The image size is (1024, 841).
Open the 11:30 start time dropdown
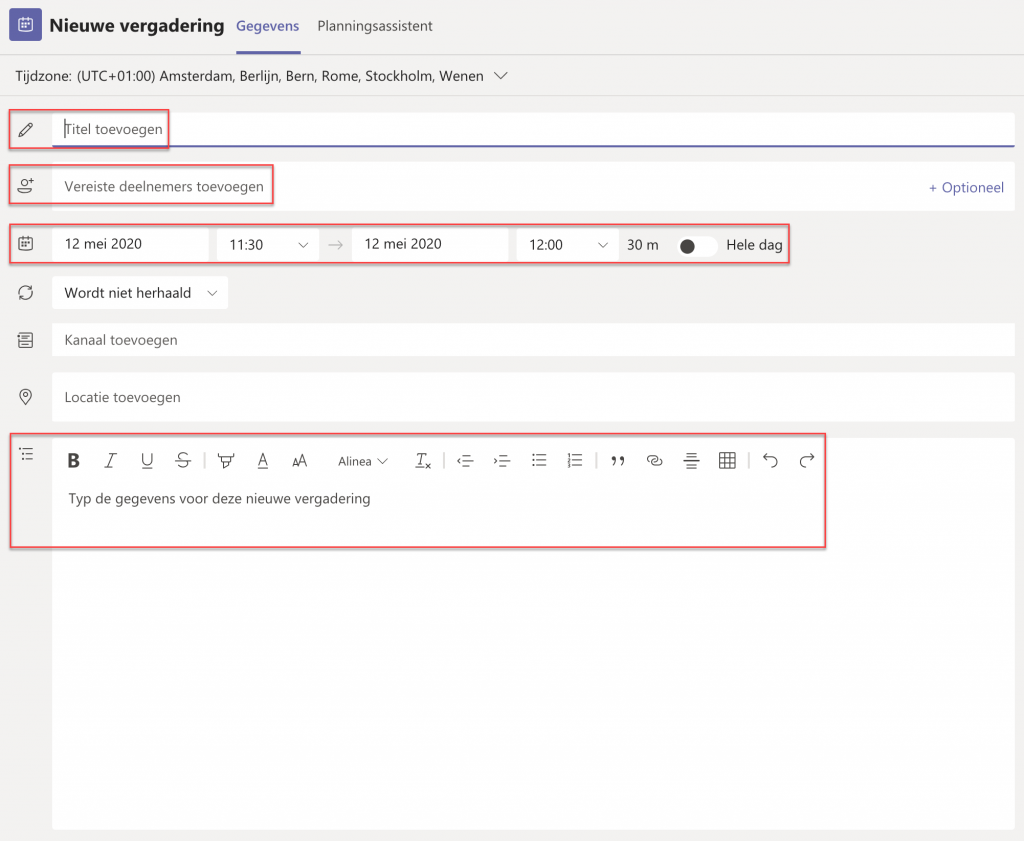pos(268,245)
